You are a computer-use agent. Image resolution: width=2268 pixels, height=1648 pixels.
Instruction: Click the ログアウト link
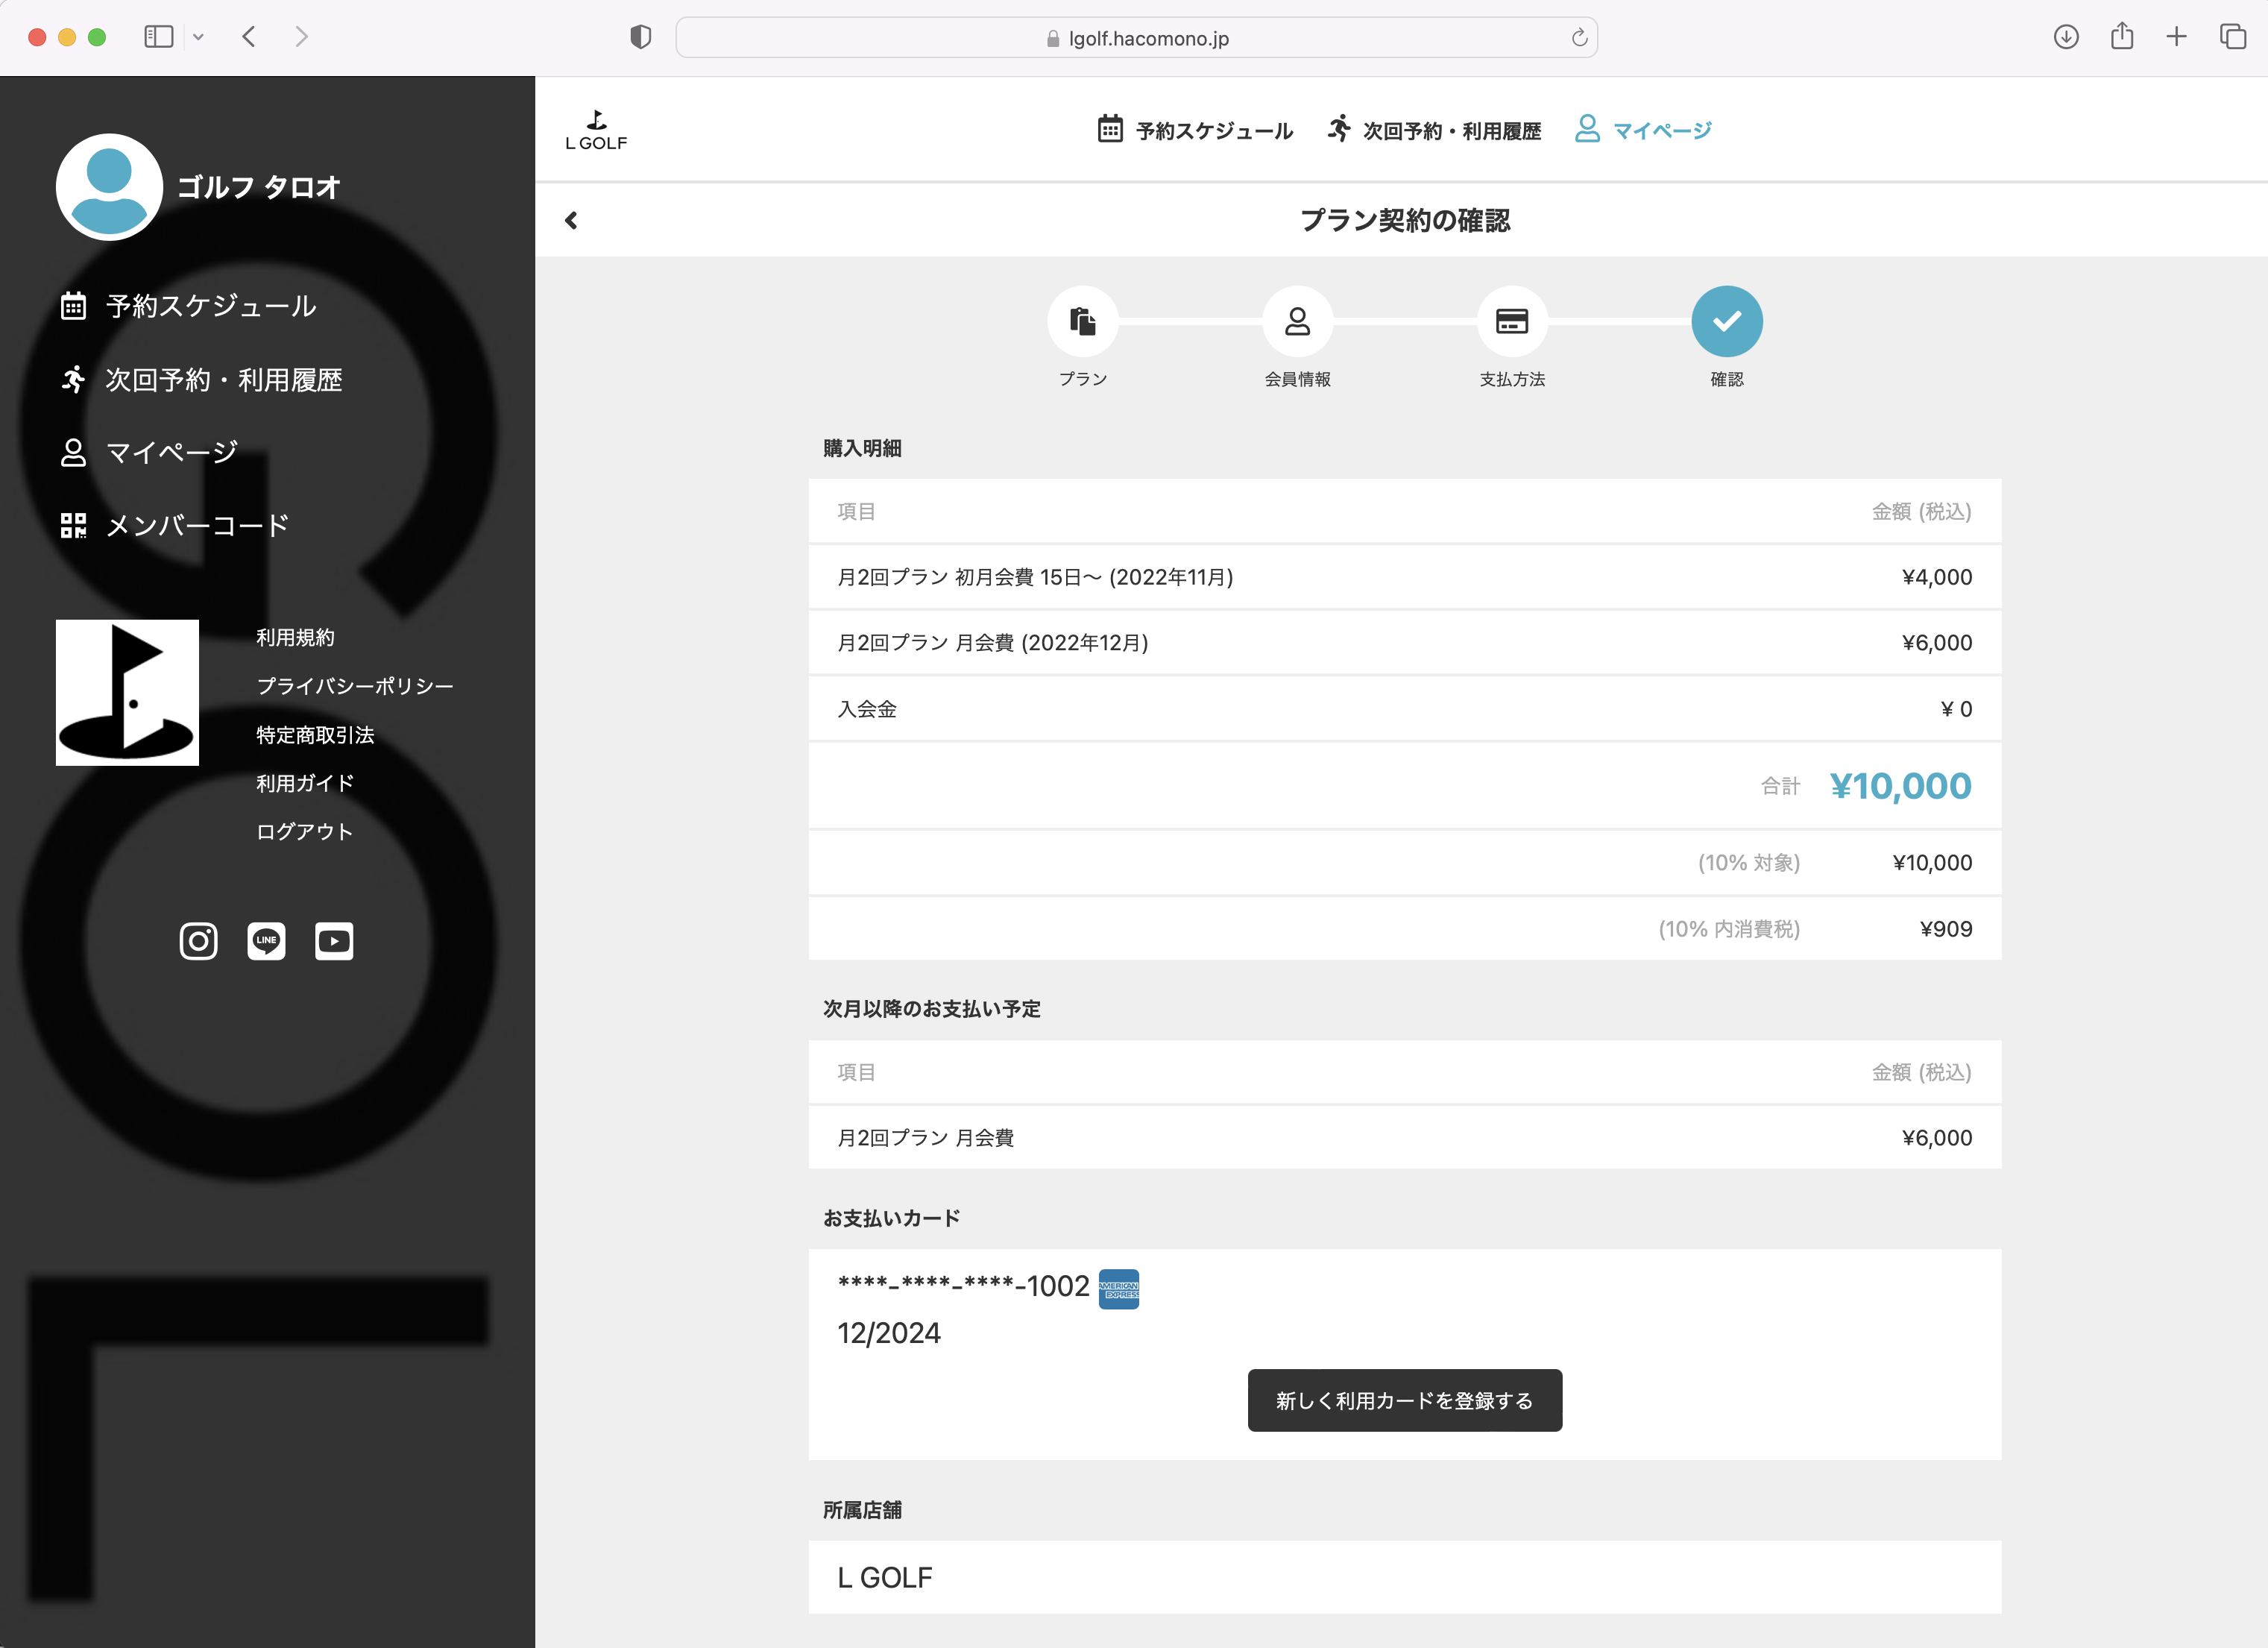304,832
